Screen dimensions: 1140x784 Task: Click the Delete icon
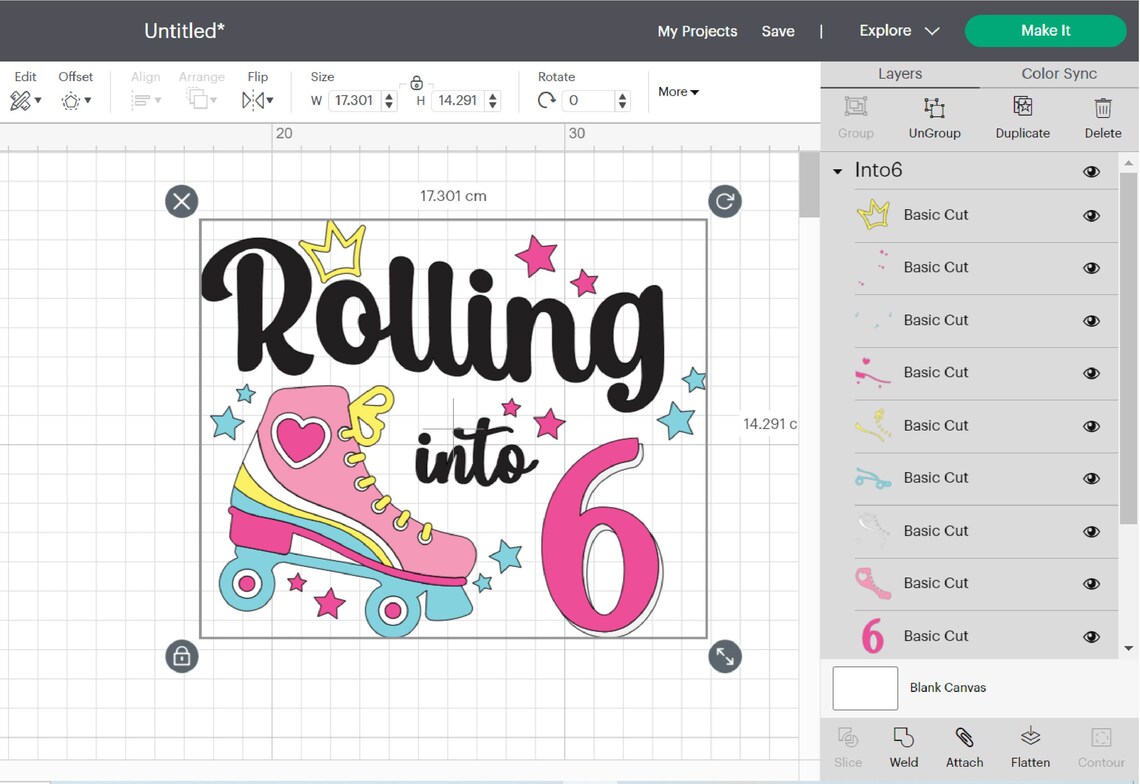click(1102, 117)
